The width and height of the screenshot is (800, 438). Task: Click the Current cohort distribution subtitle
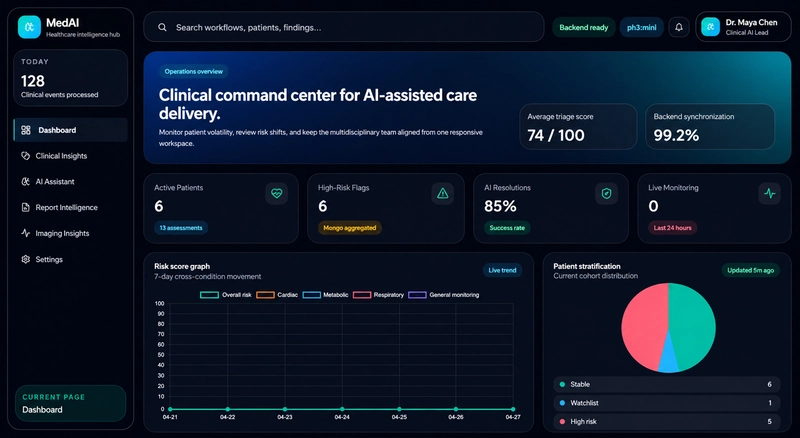(x=595, y=276)
